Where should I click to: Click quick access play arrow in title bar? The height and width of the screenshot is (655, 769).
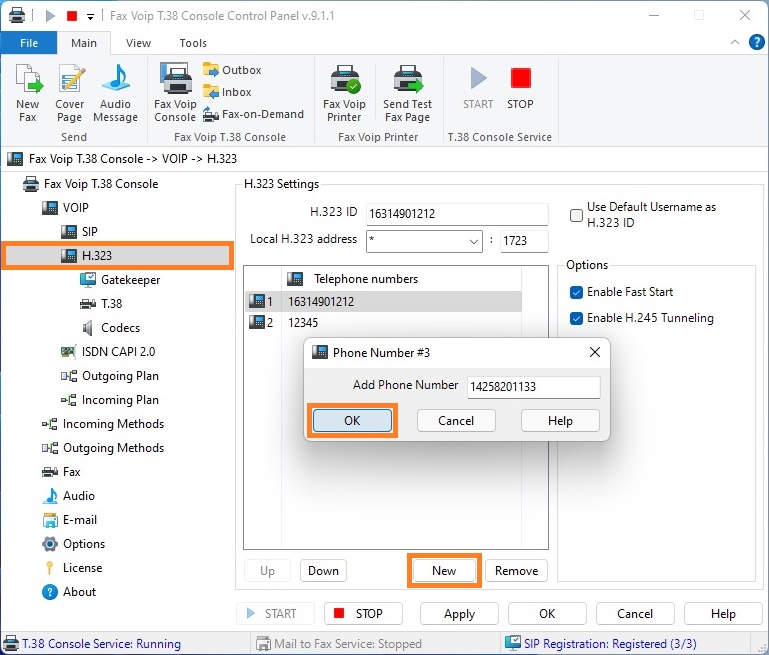[50, 16]
